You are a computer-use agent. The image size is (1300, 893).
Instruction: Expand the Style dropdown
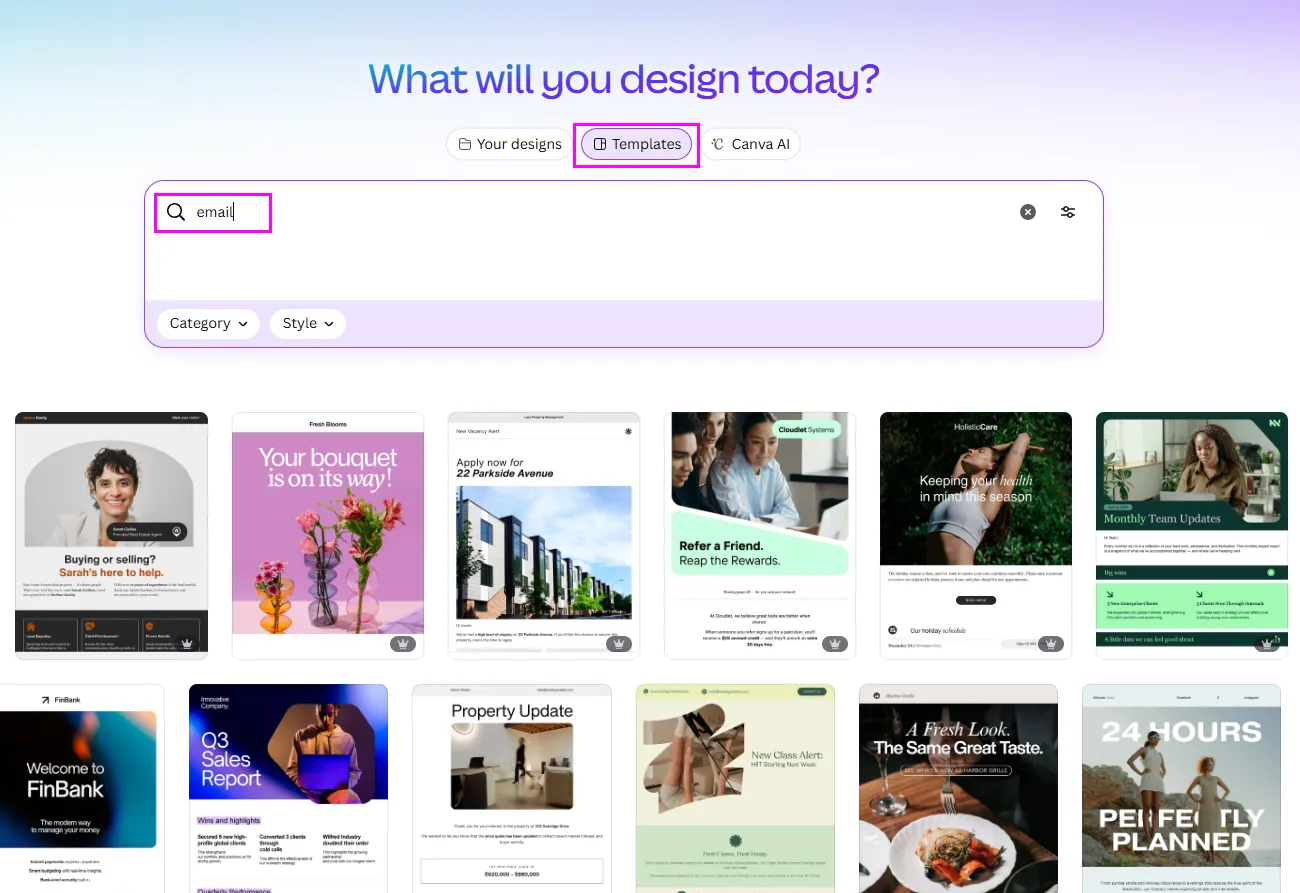coord(308,324)
